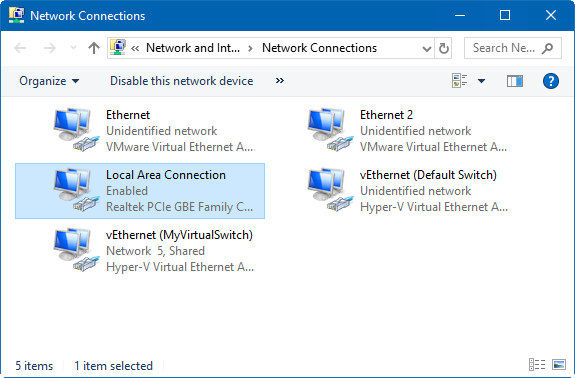Click the Change your view icon
This screenshot has width=575, height=378.
click(460, 81)
